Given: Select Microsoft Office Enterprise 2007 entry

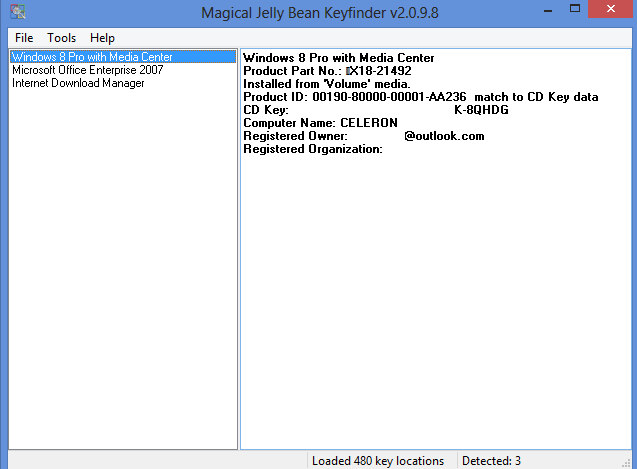Looking at the screenshot, I should 88,70.
